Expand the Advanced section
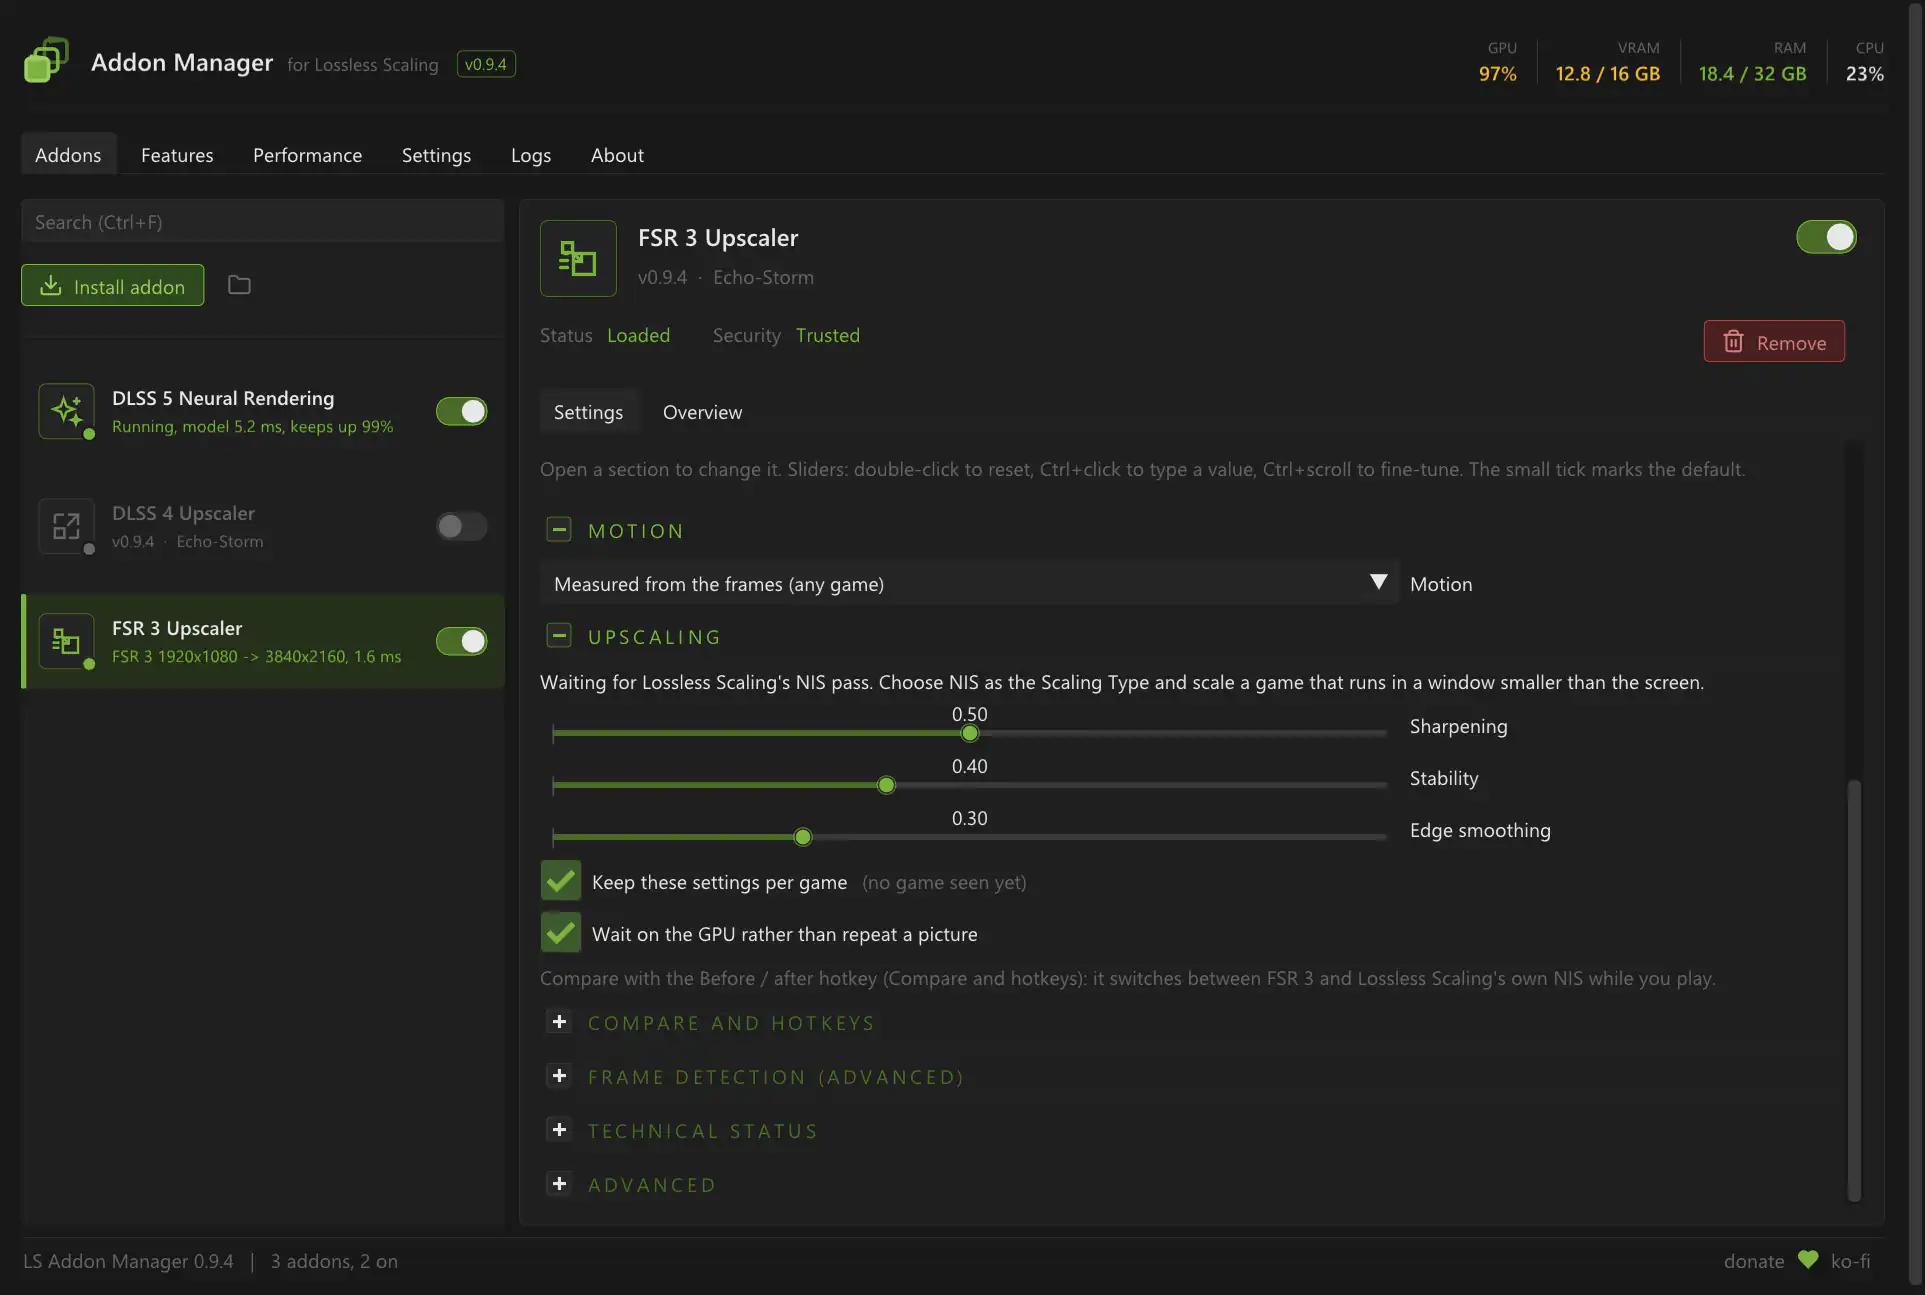The width and height of the screenshot is (1925, 1295). click(559, 1183)
